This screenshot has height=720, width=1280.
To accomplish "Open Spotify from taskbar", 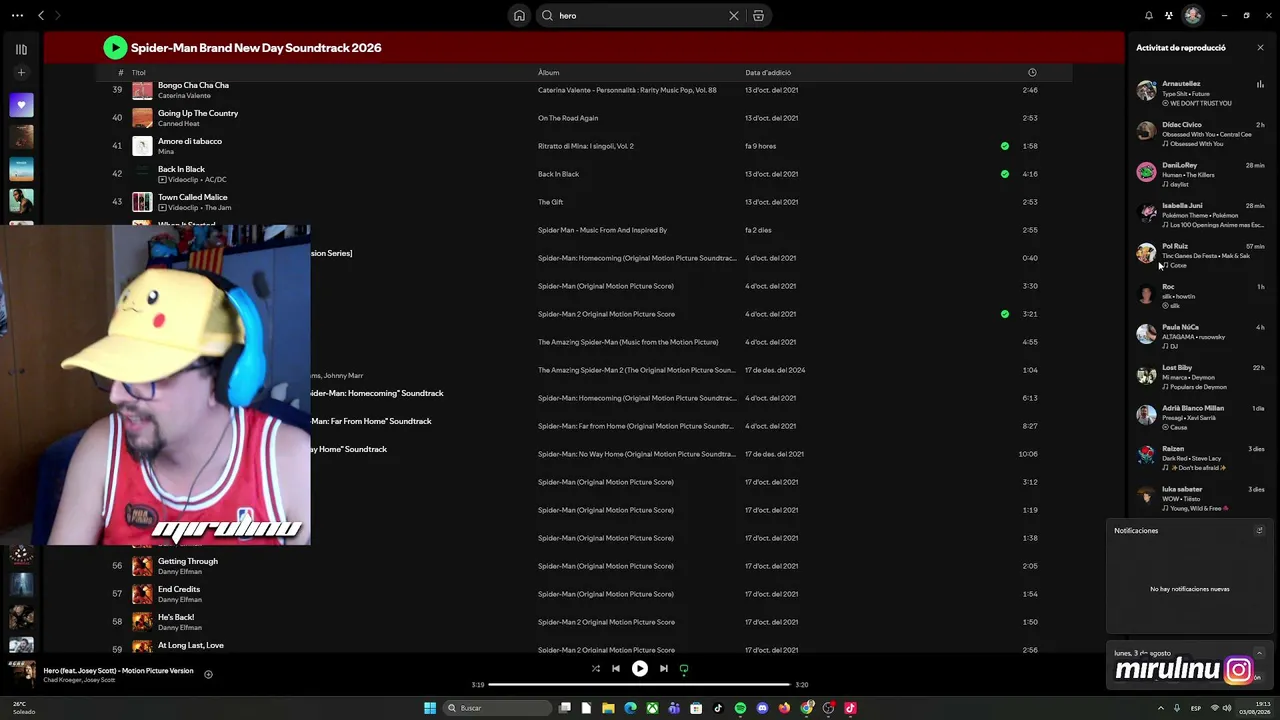I will tap(740, 708).
